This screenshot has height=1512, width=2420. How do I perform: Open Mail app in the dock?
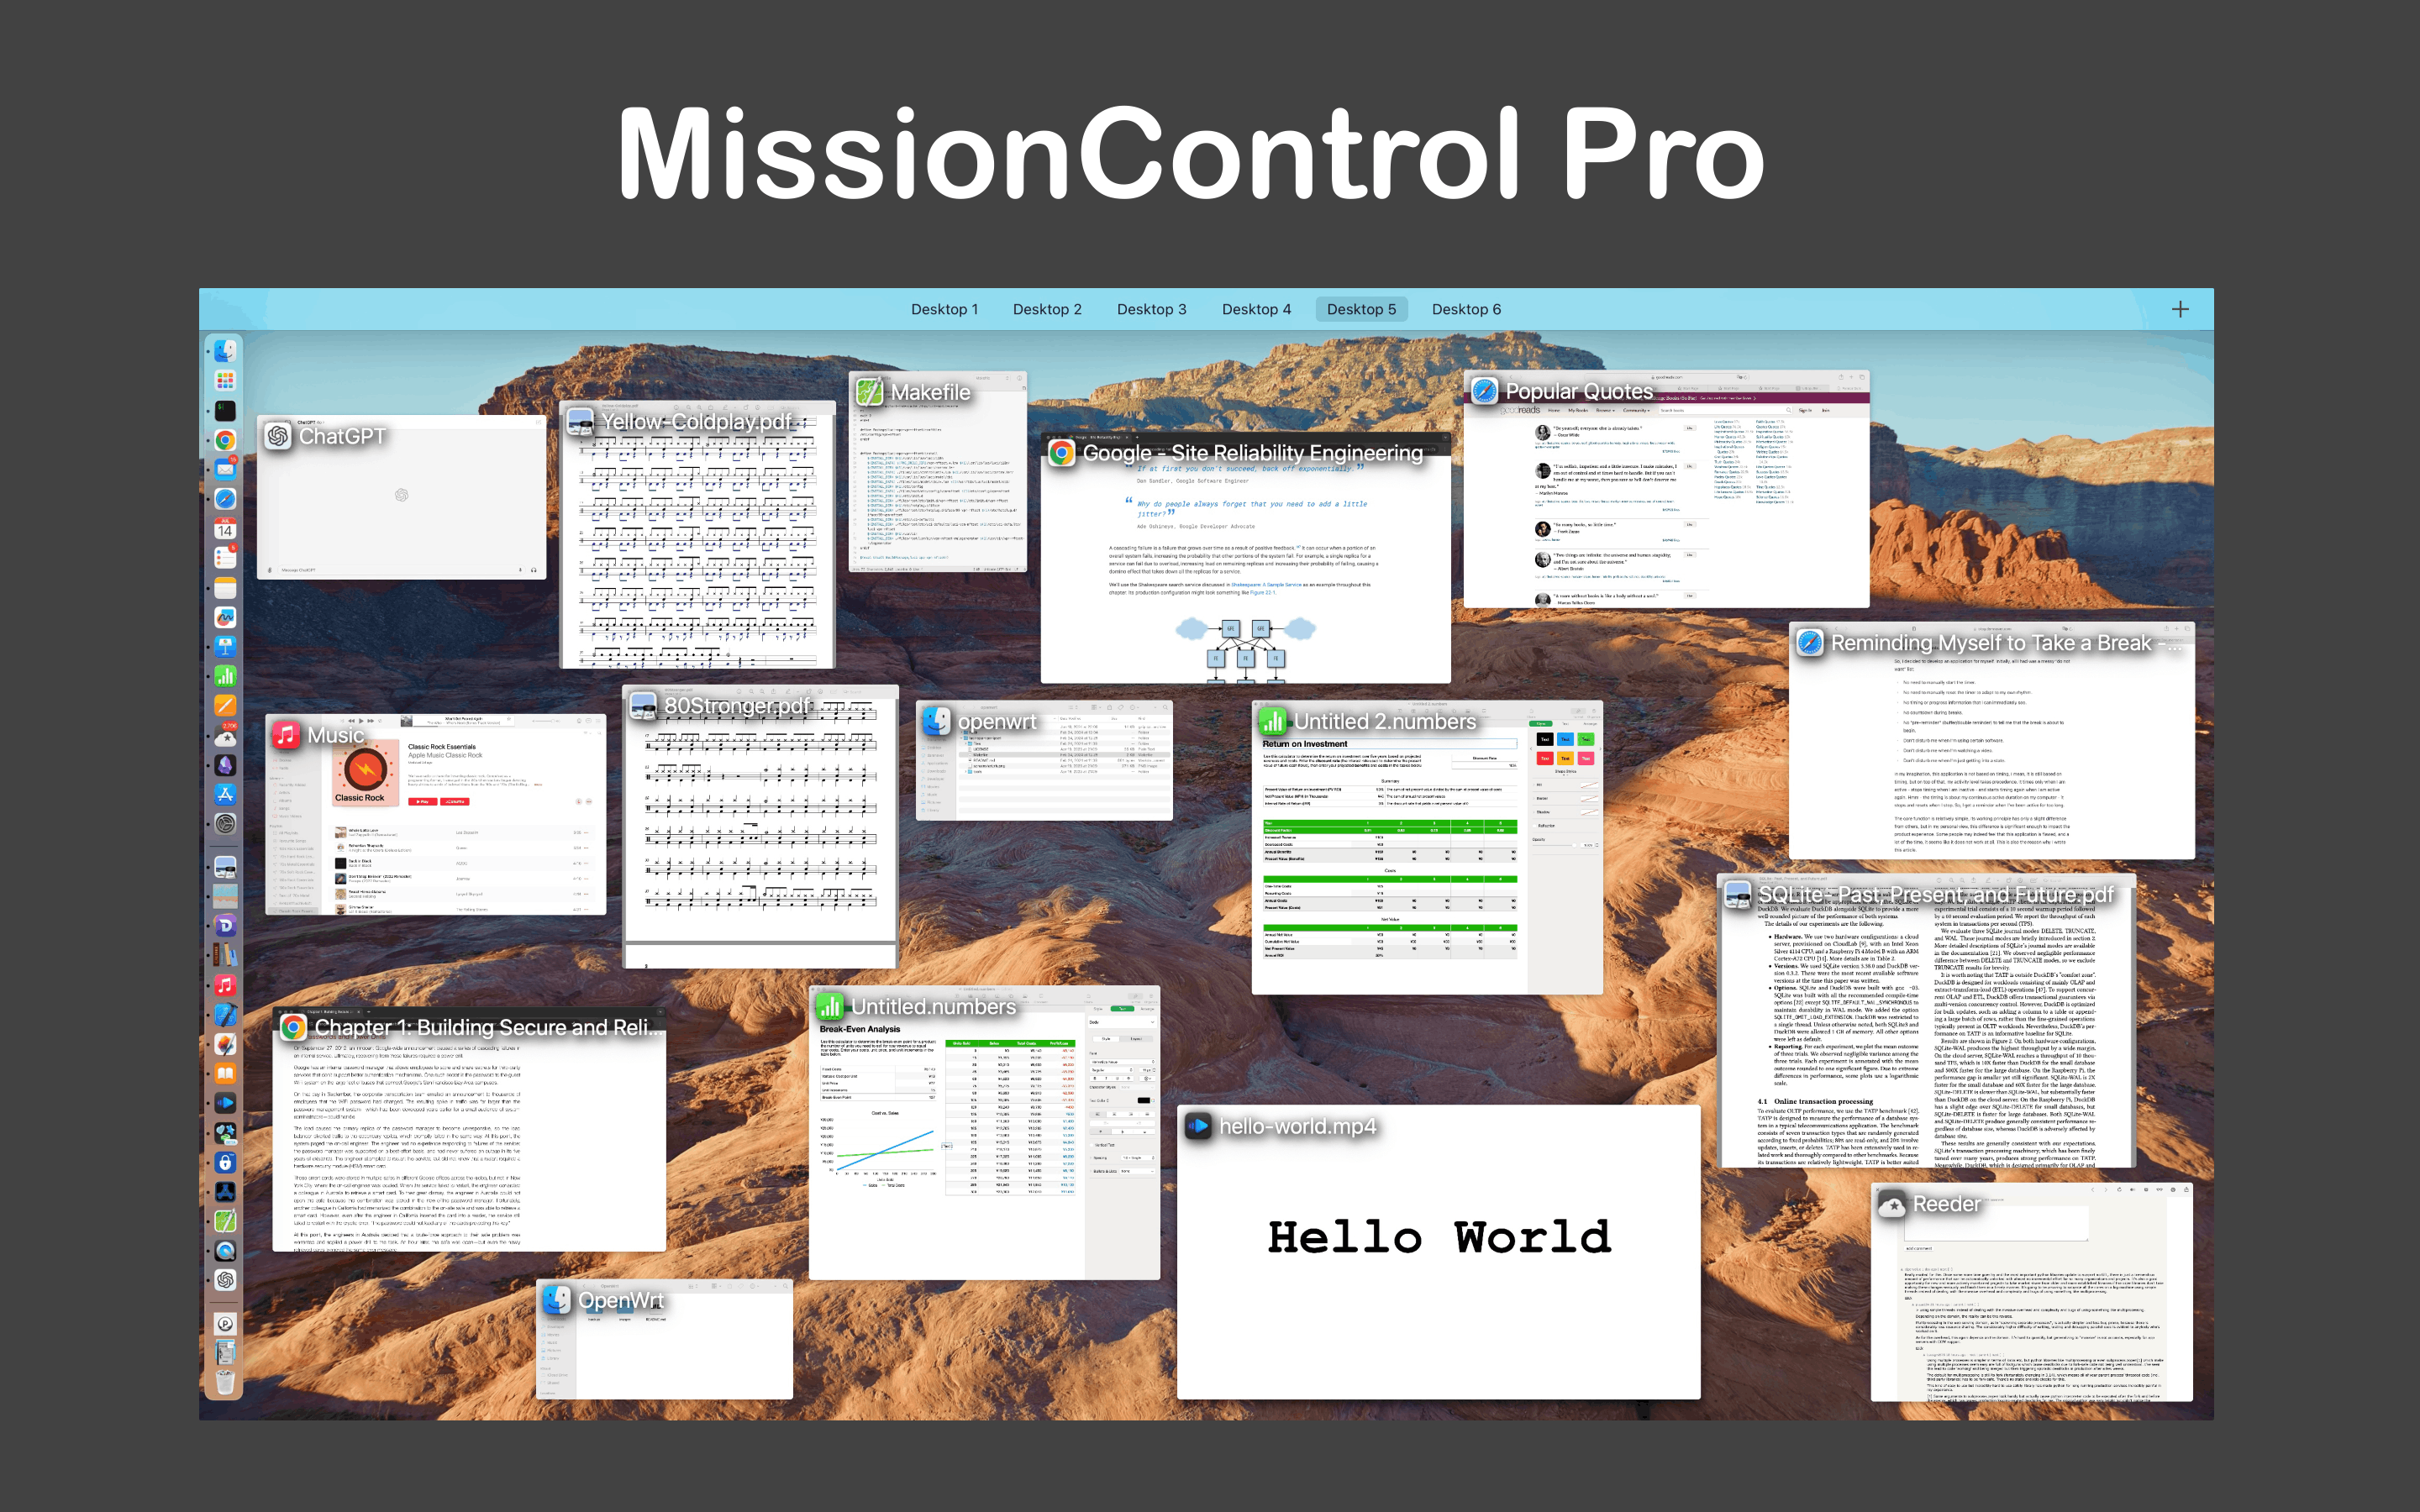225,469
